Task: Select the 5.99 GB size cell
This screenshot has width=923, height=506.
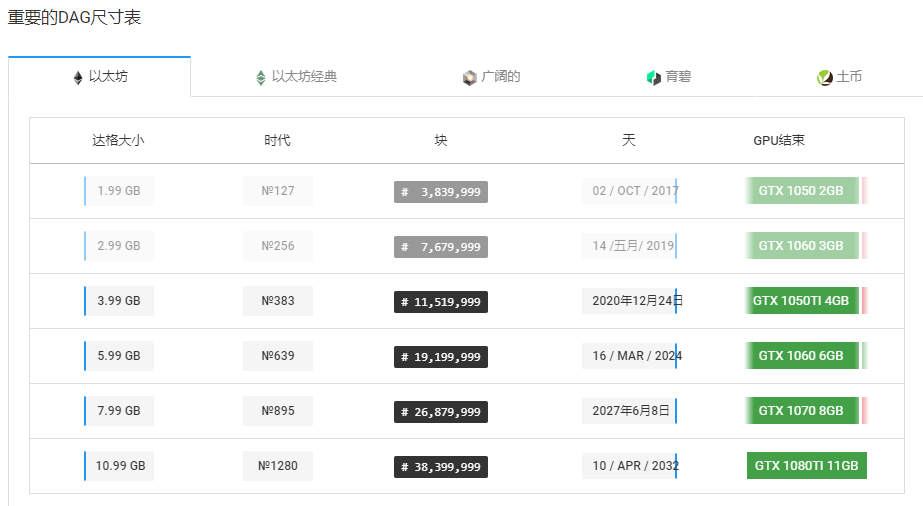Action: [119, 355]
